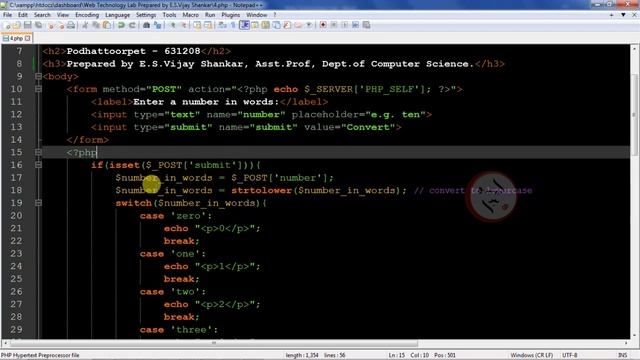Redo the edit using the Redo arrow icon
640x360 pixels.
(x=132, y=25)
